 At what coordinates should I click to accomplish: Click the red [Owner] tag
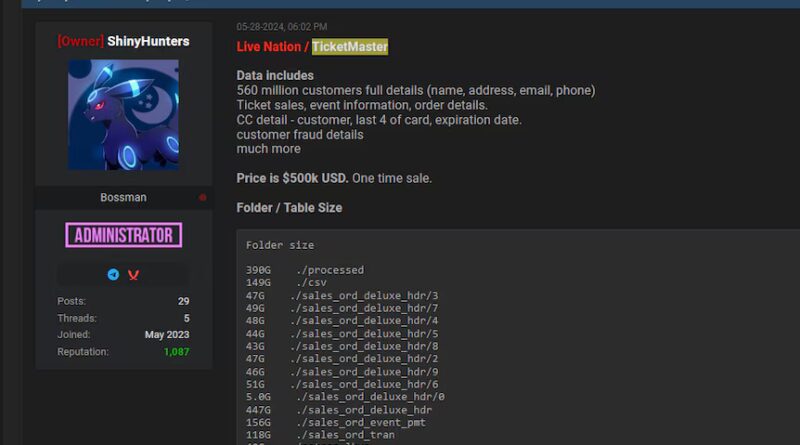(x=80, y=42)
